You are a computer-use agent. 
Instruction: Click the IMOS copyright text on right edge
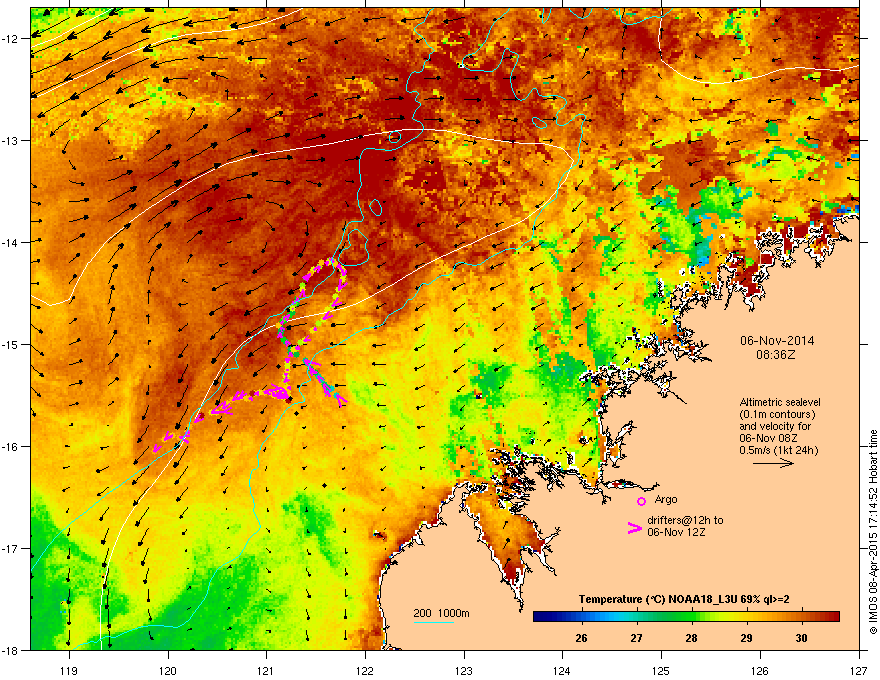click(x=873, y=532)
